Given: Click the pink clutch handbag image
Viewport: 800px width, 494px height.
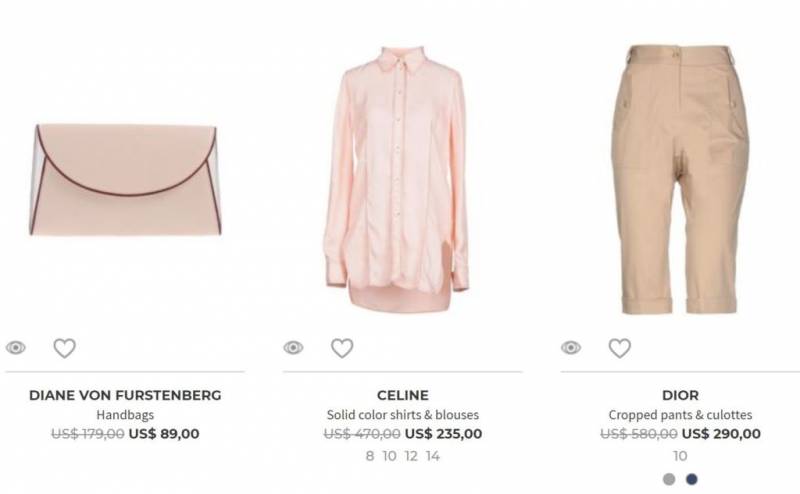Looking at the screenshot, I should click(x=125, y=180).
